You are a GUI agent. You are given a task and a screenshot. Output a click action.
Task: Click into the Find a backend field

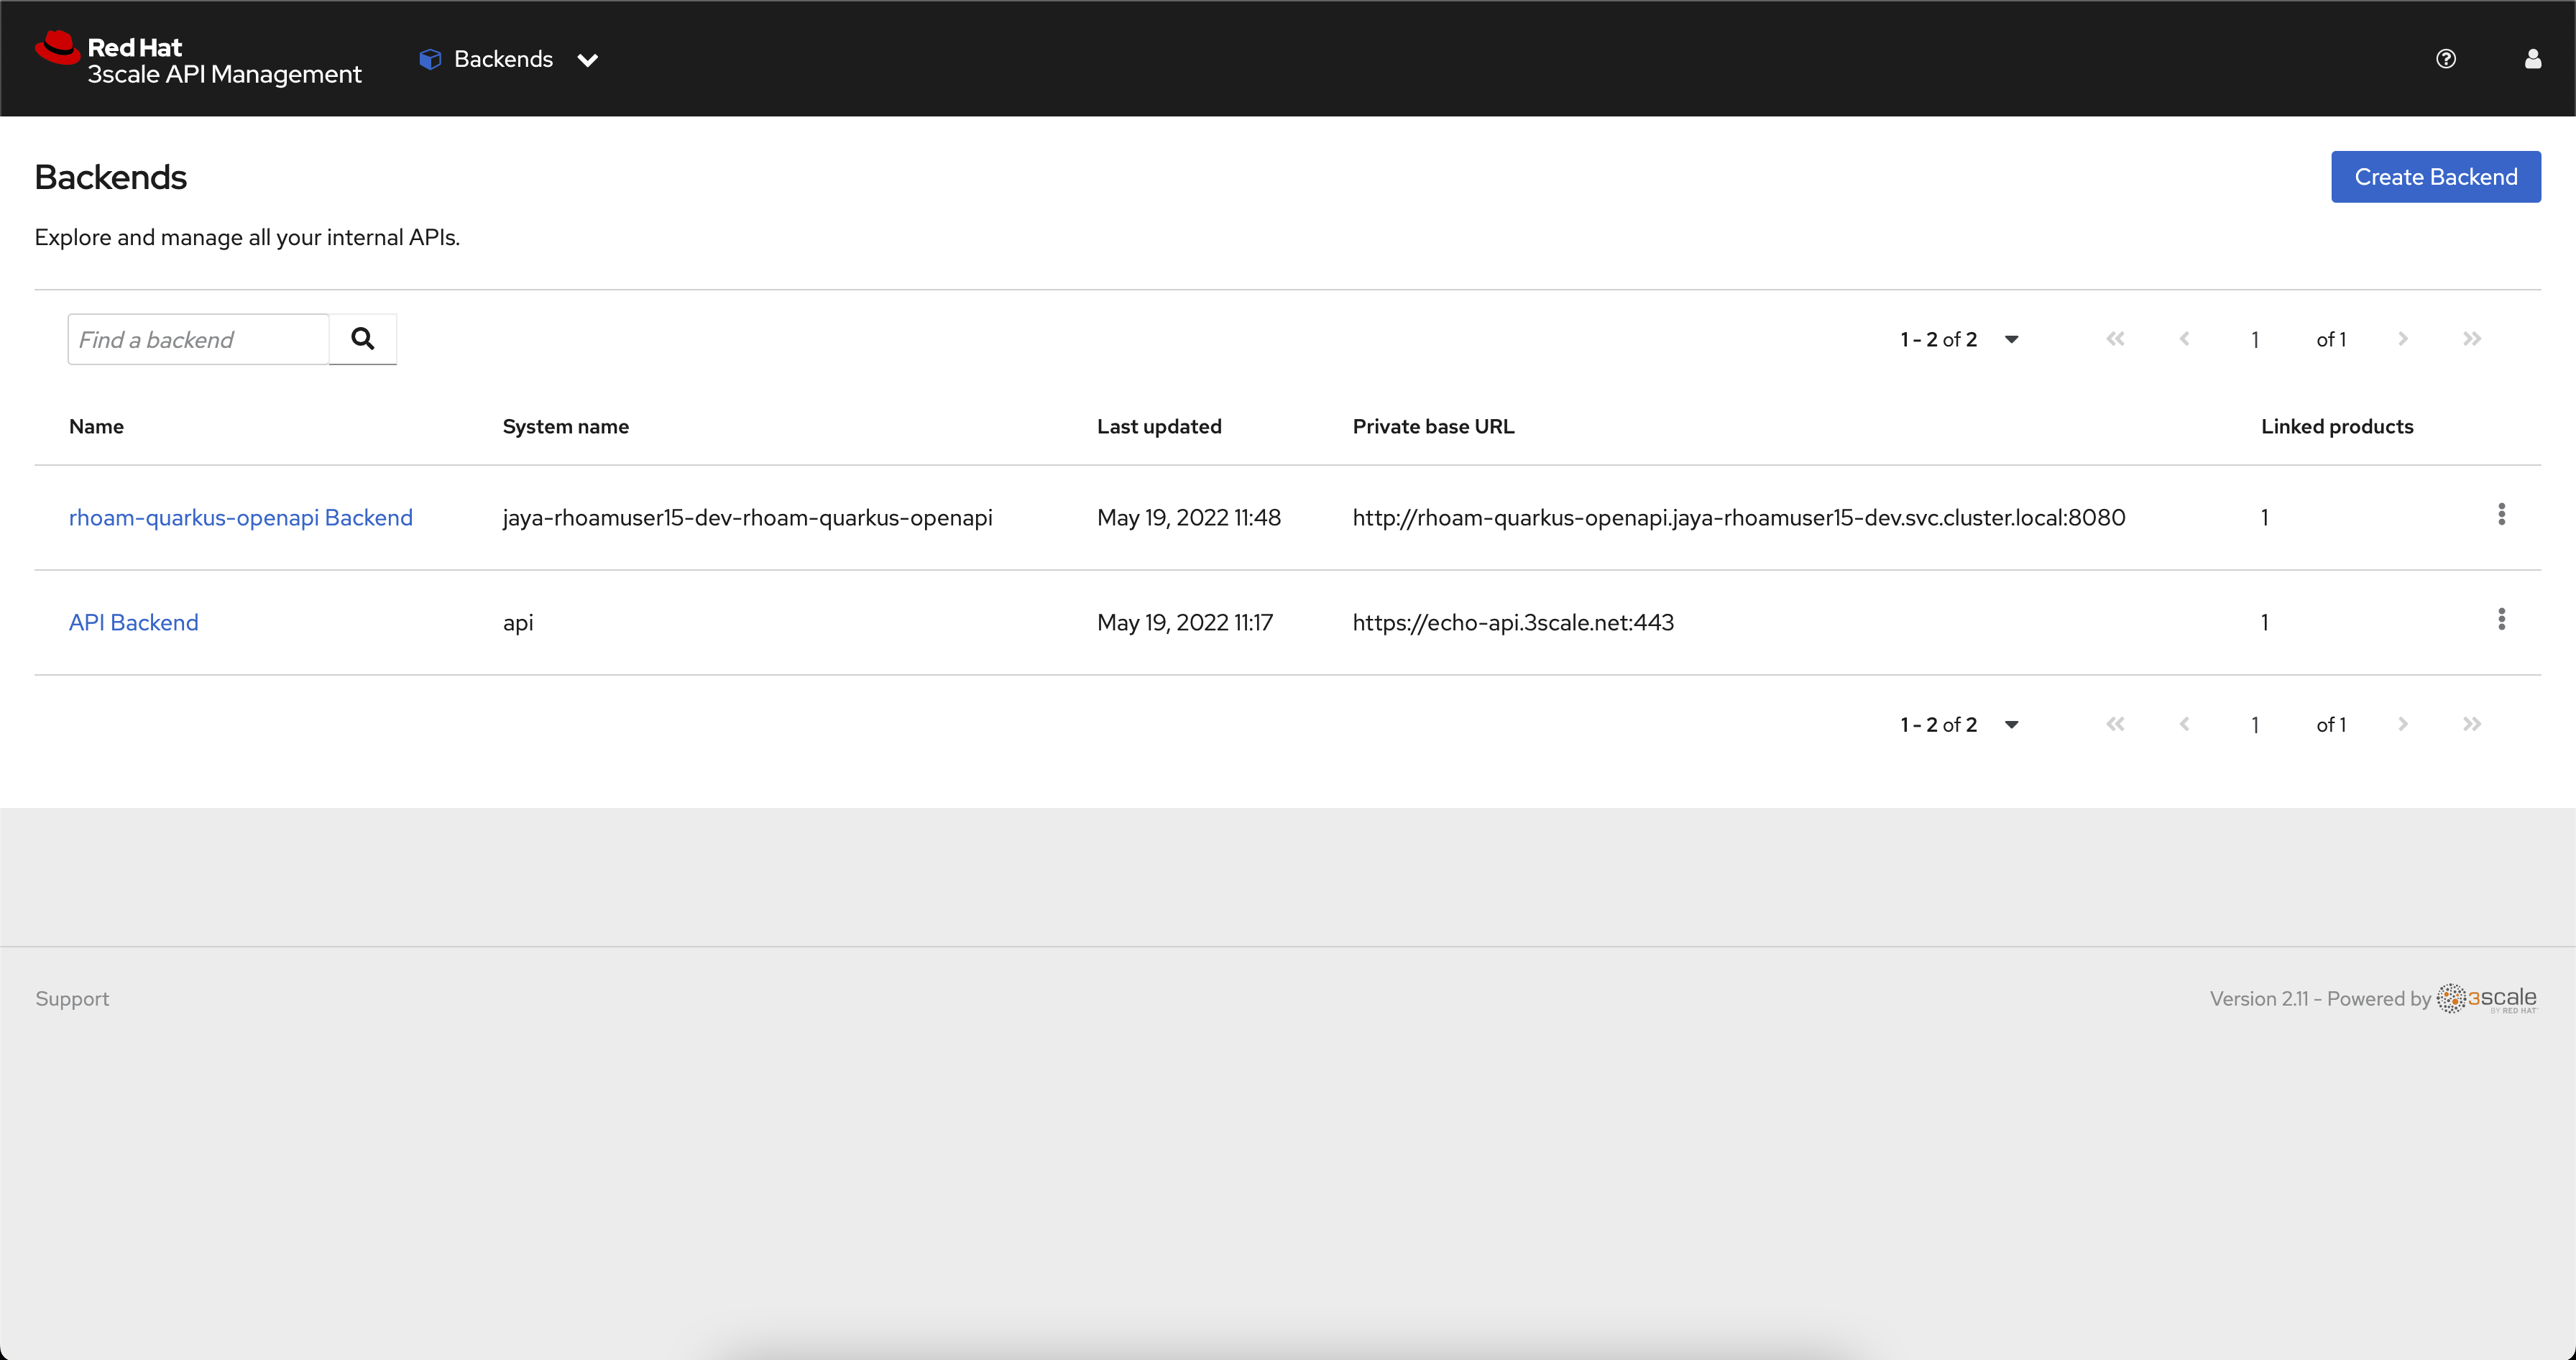tap(198, 340)
